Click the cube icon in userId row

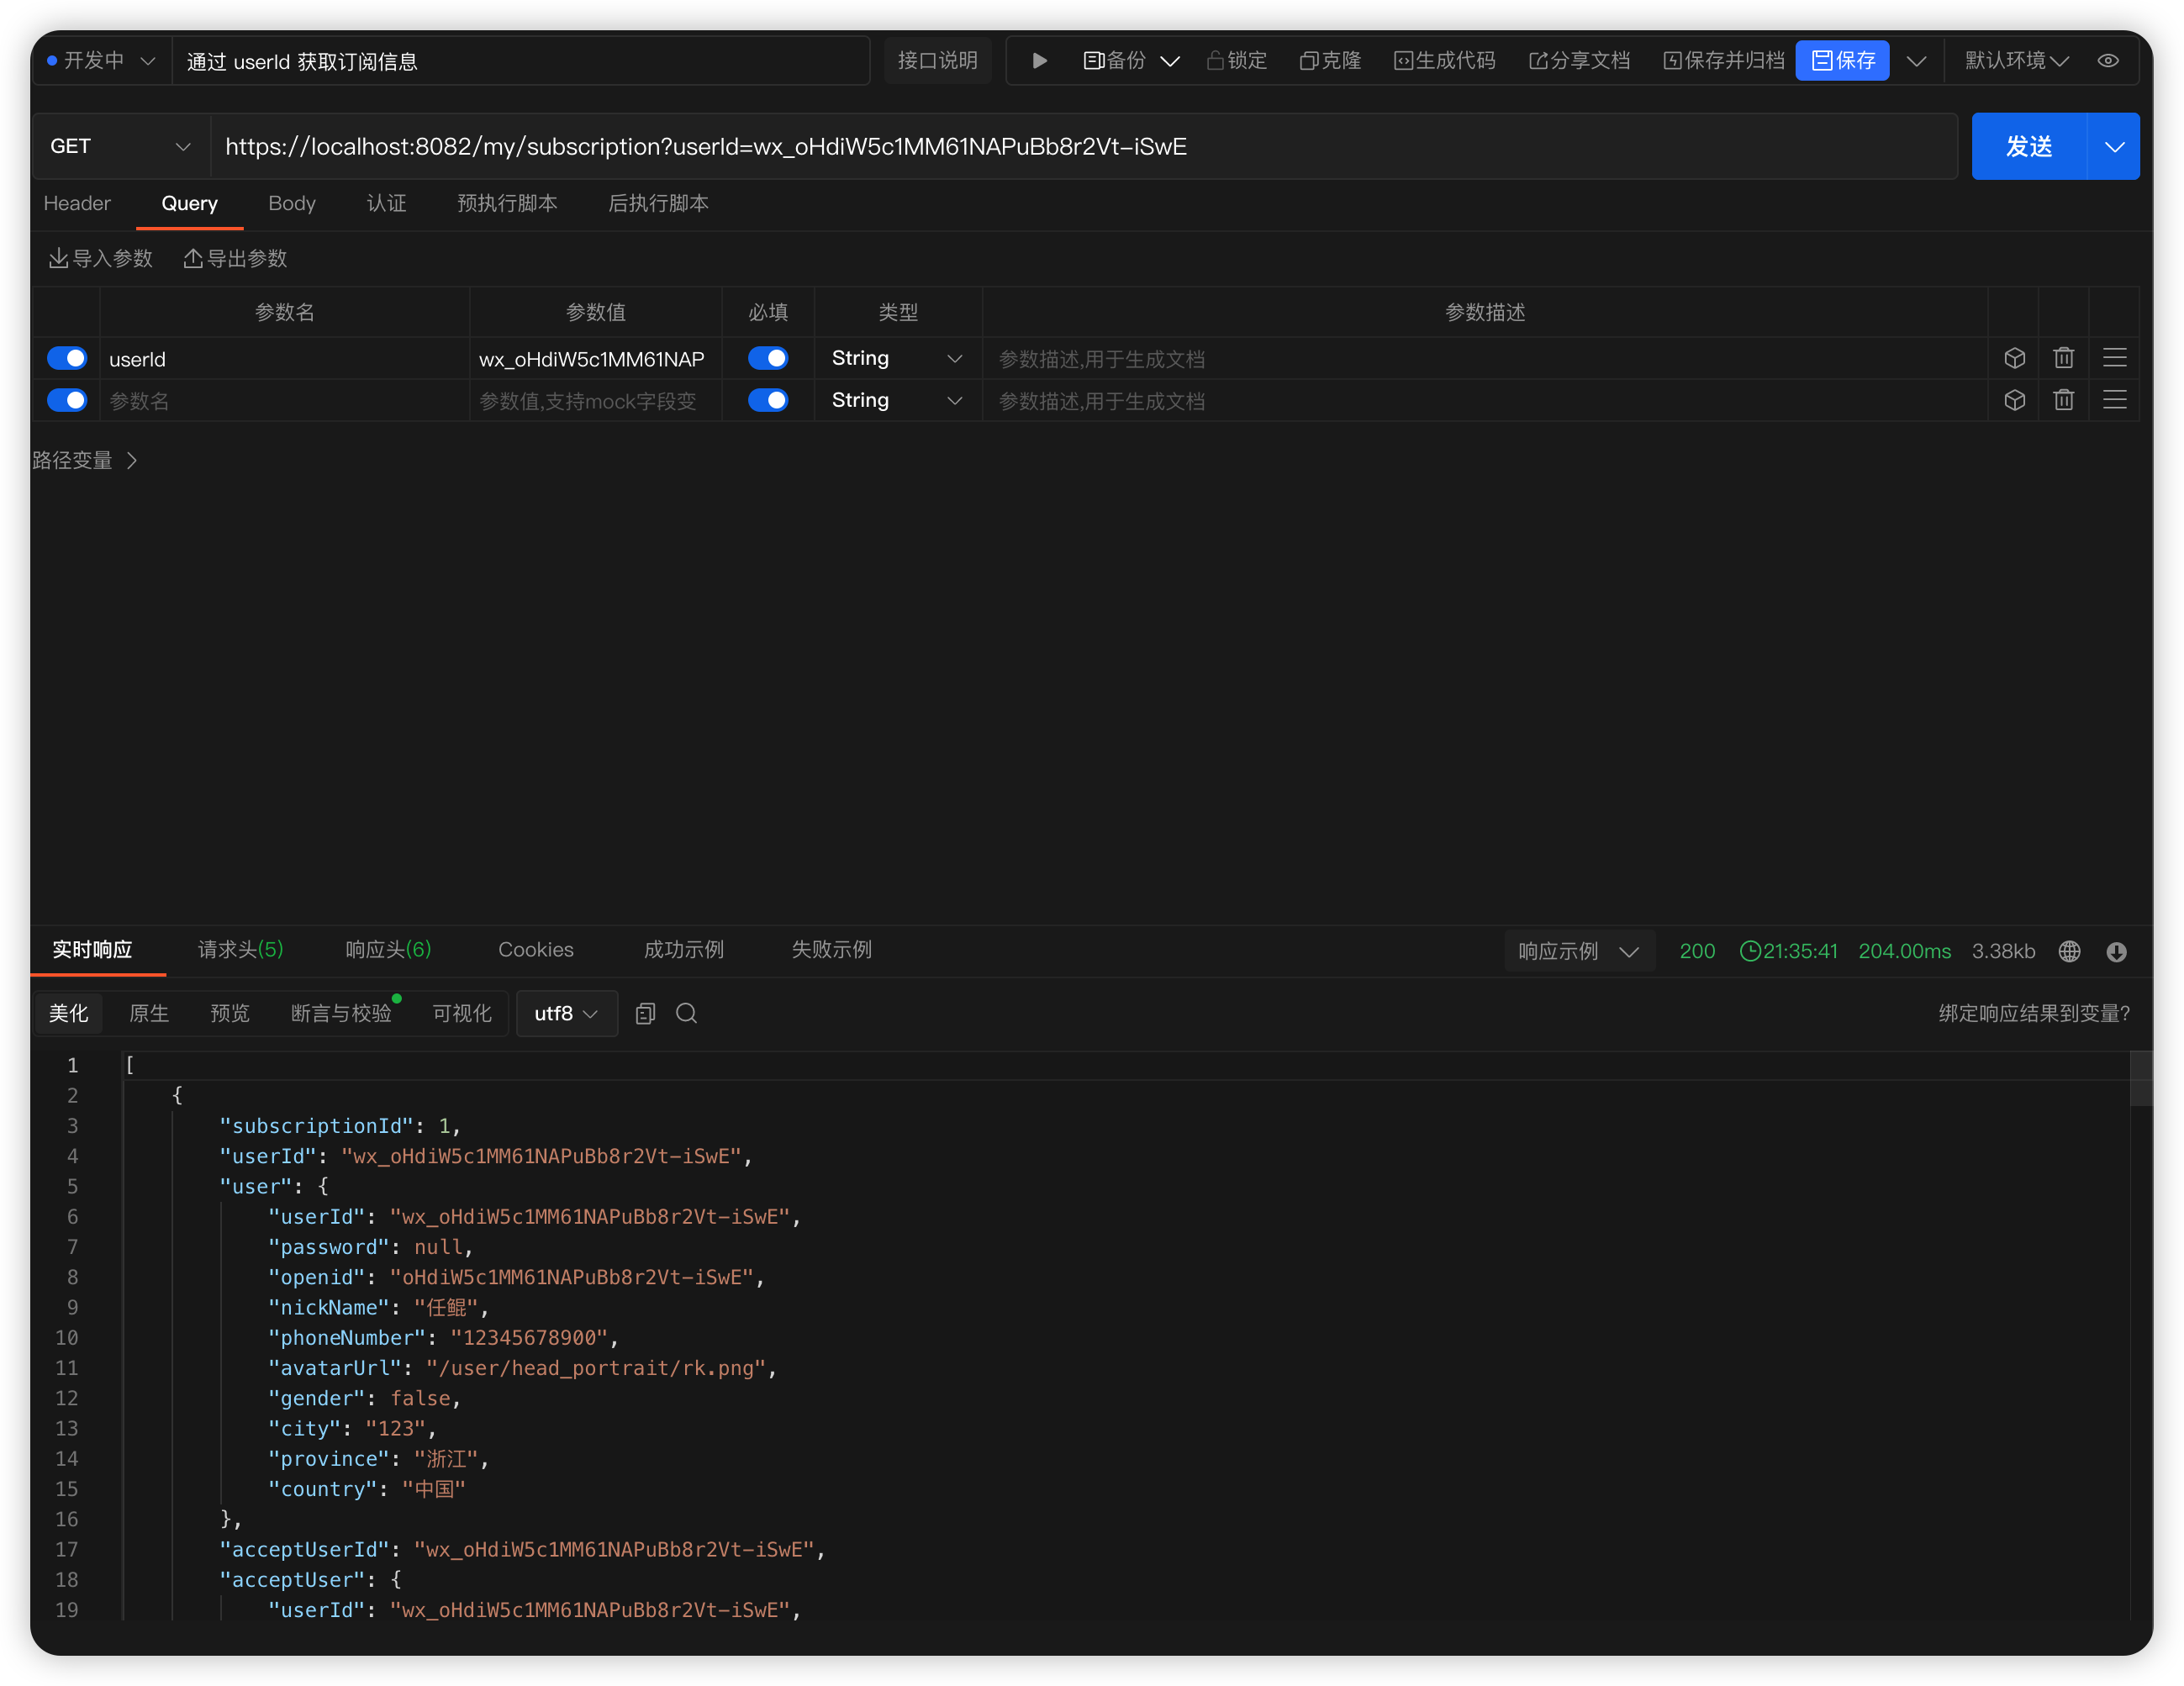tap(2014, 358)
